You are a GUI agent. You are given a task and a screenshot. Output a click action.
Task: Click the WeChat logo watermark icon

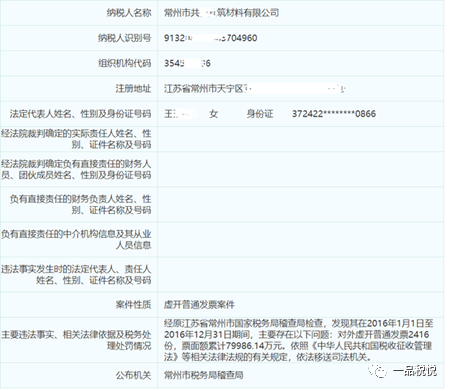click(378, 370)
